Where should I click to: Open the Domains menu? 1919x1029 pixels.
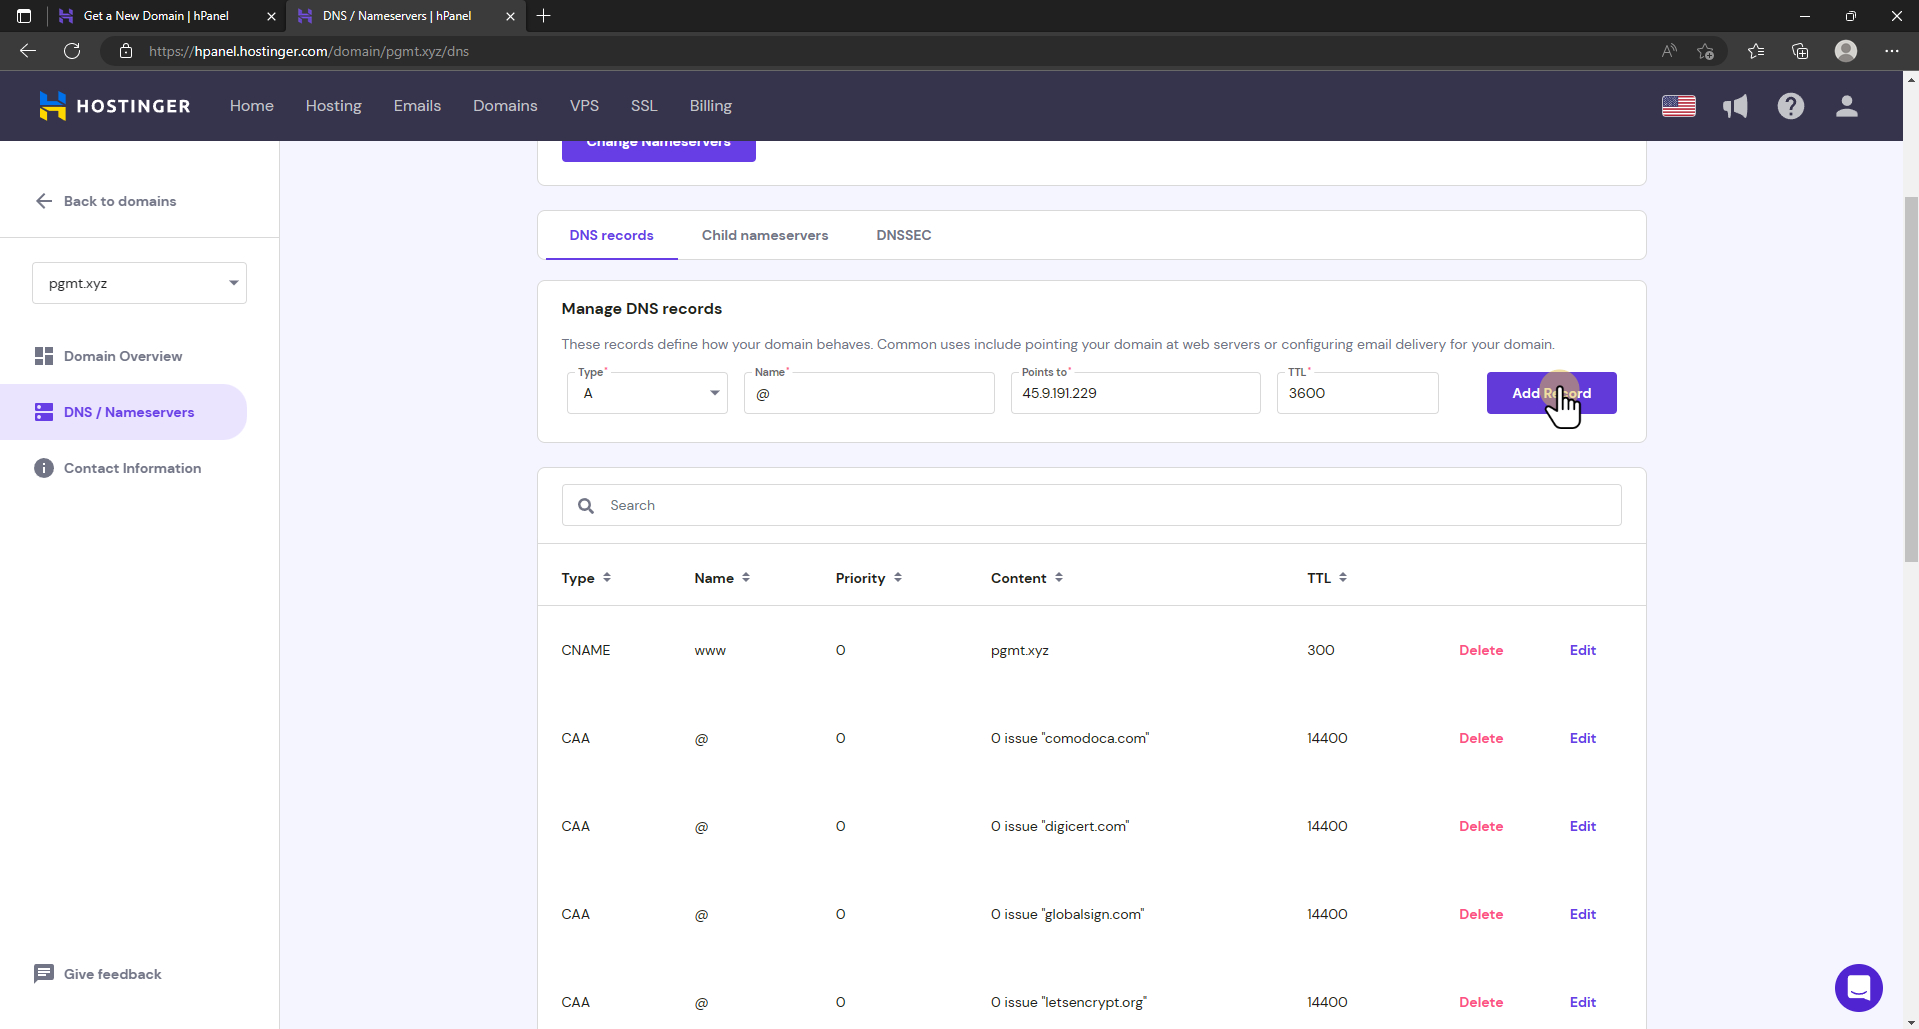[505, 106]
